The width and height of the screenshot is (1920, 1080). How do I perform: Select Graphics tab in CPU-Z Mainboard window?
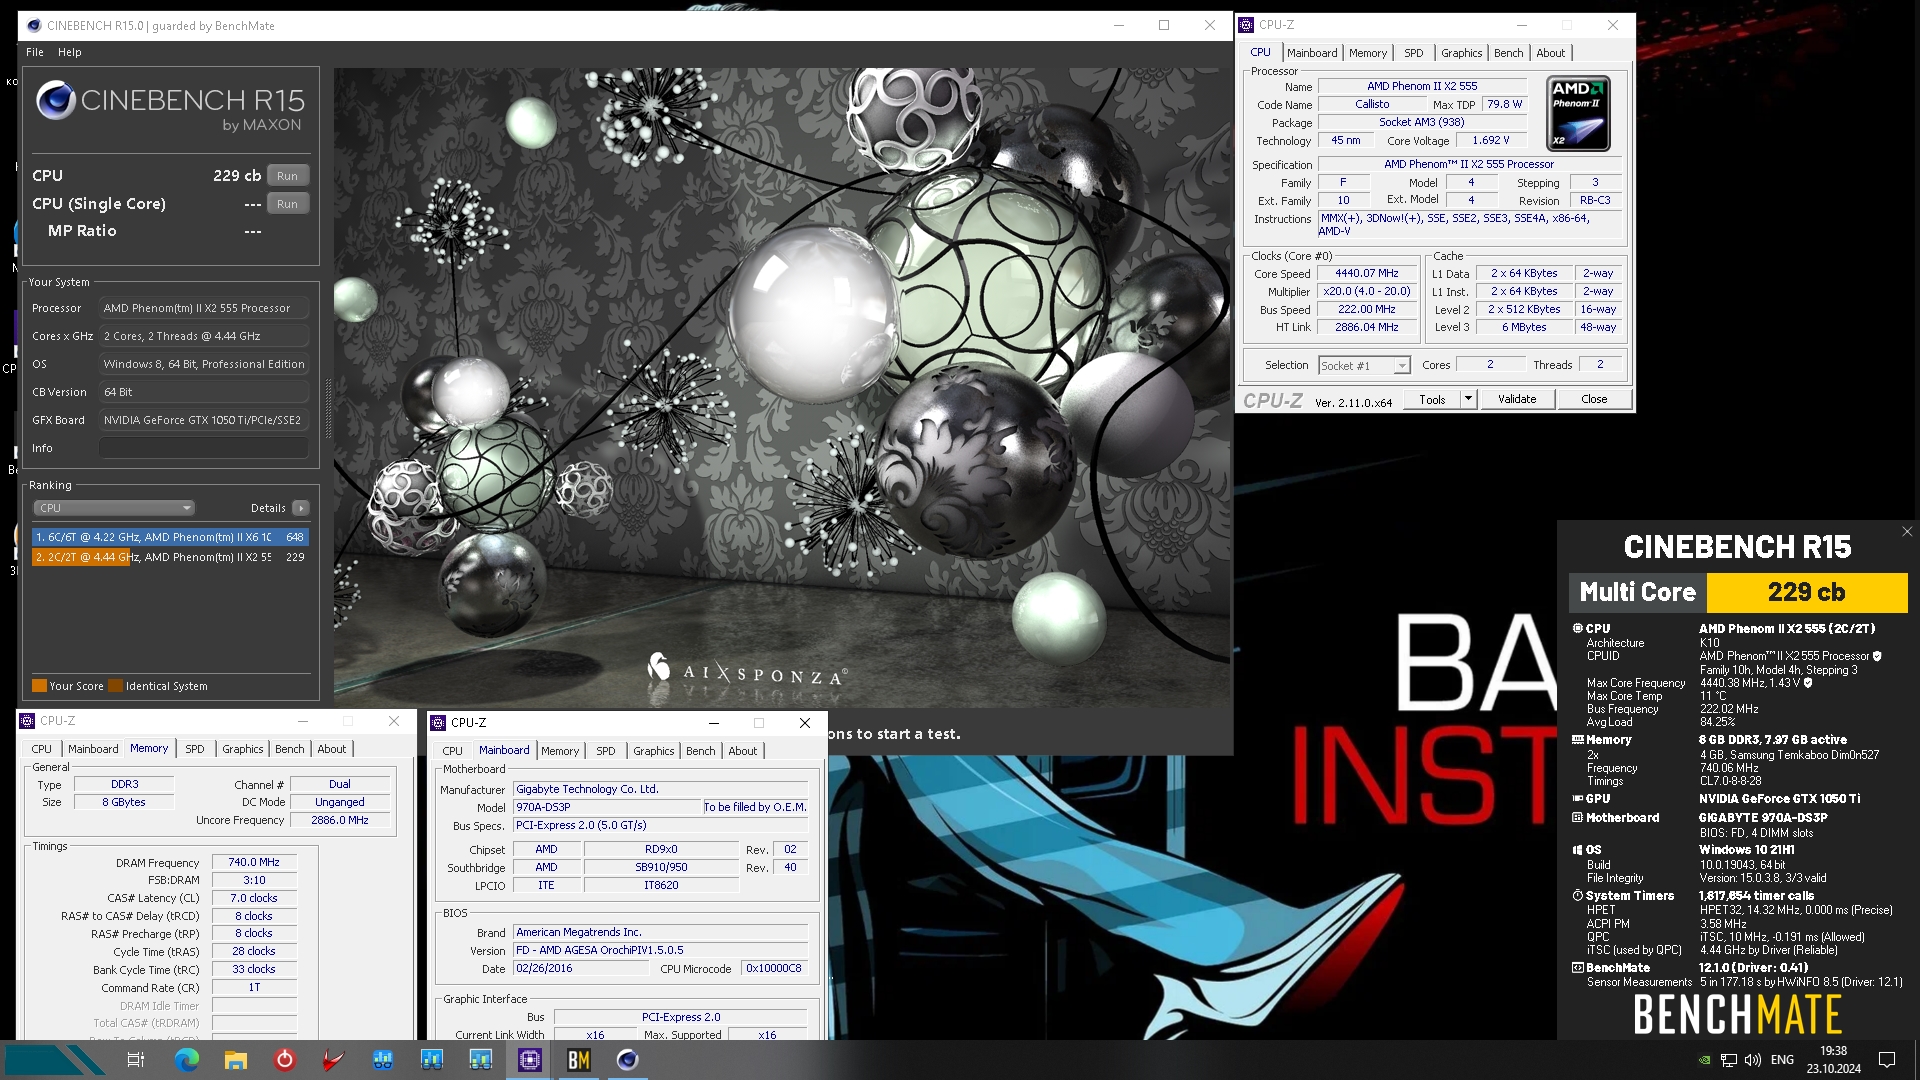(x=653, y=751)
